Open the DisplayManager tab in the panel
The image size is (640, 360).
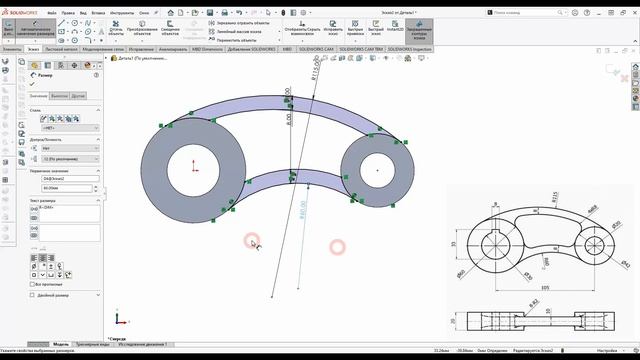[x=87, y=65]
